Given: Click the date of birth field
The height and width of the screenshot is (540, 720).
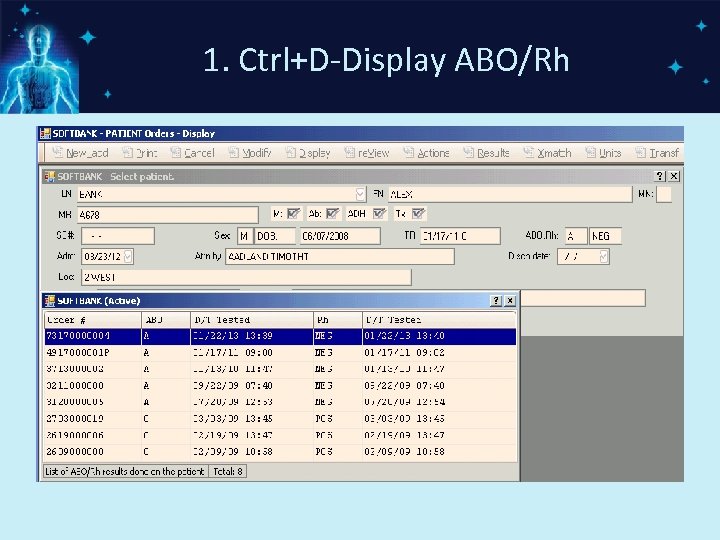Looking at the screenshot, I should (x=340, y=236).
